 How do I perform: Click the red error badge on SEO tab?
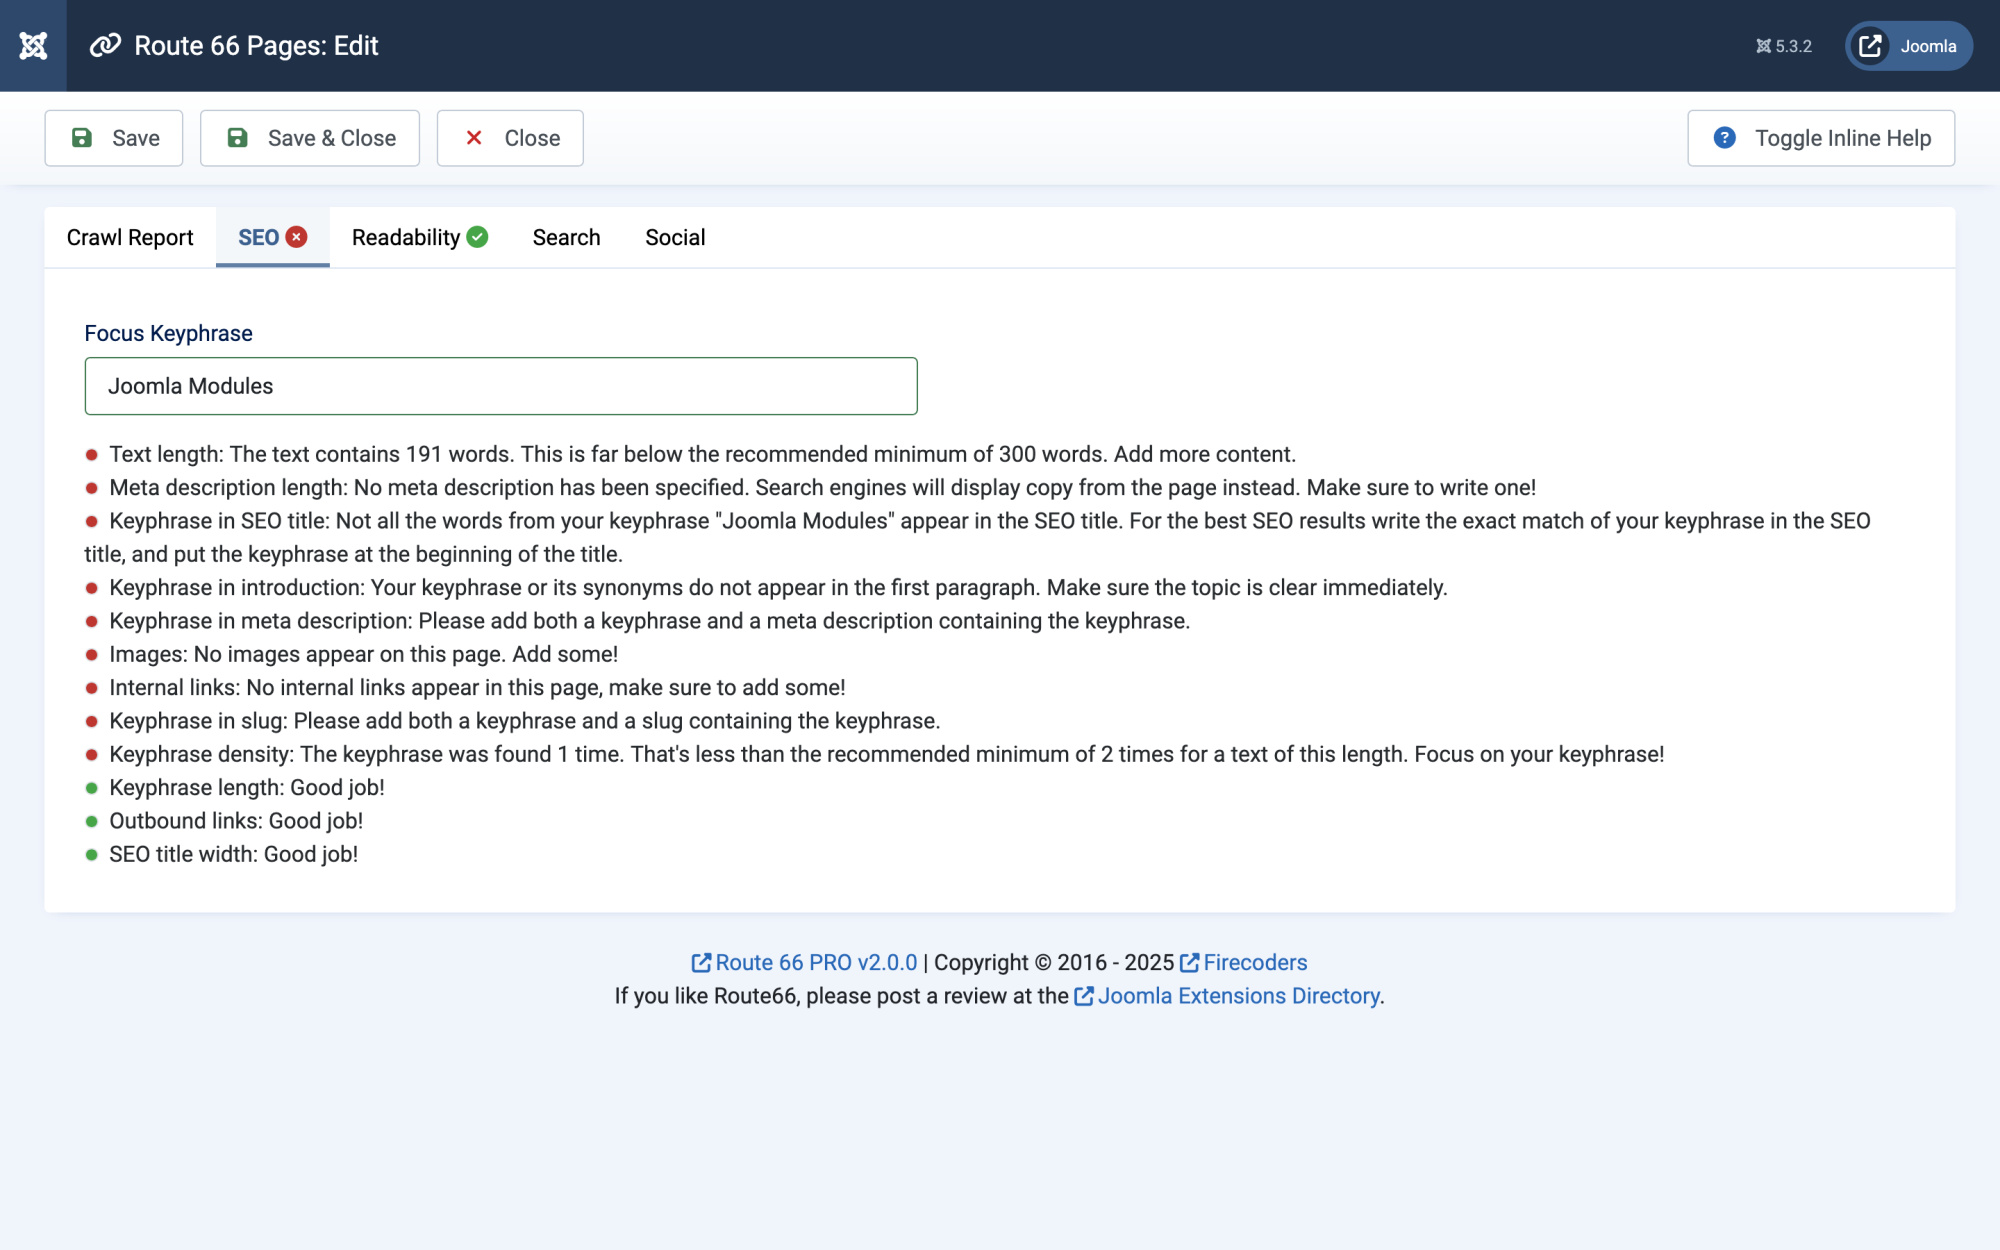click(x=296, y=237)
